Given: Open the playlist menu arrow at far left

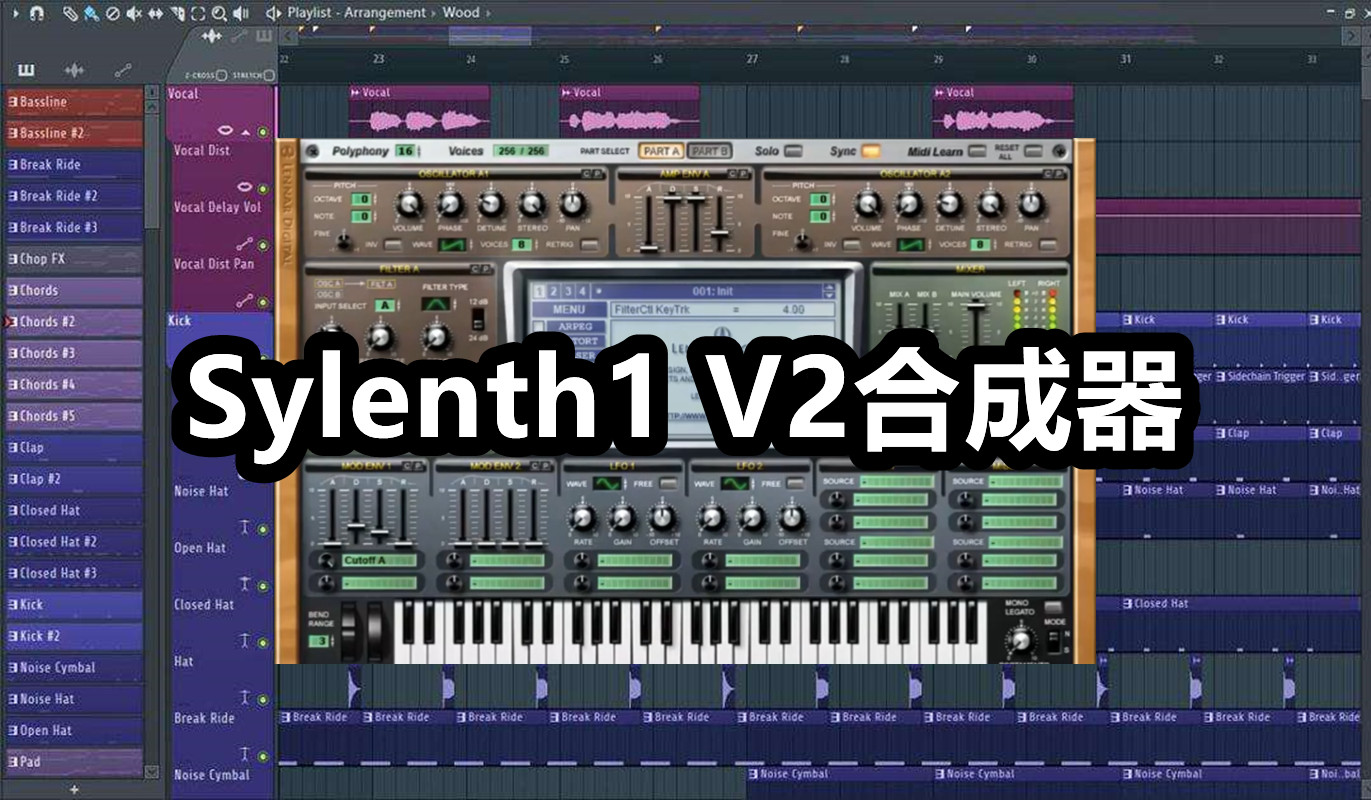Looking at the screenshot, I should click(x=14, y=13).
